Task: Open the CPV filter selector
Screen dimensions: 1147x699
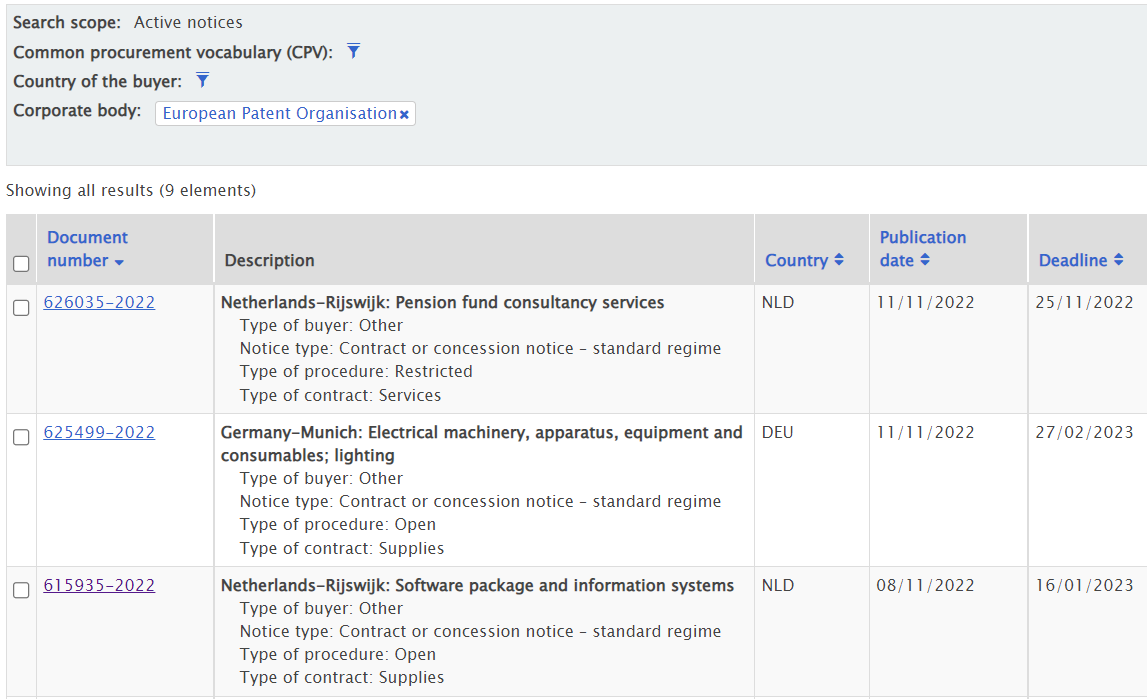Action: (x=353, y=51)
